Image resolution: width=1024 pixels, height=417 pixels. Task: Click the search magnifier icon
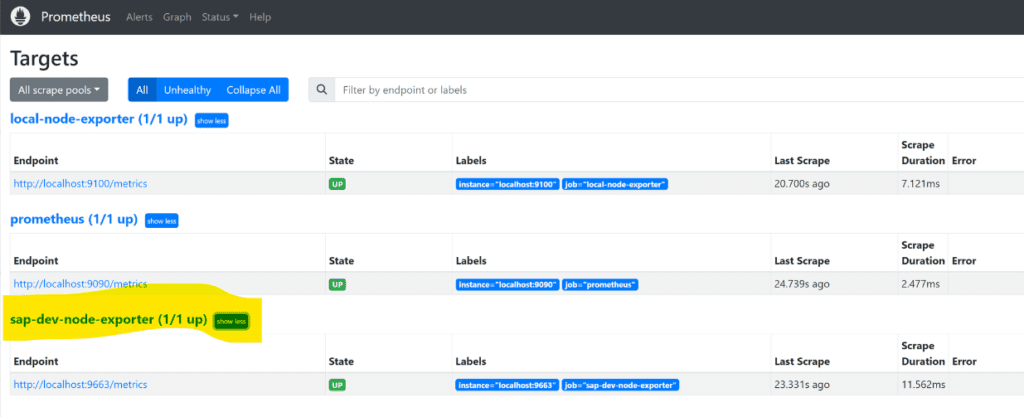click(x=321, y=90)
